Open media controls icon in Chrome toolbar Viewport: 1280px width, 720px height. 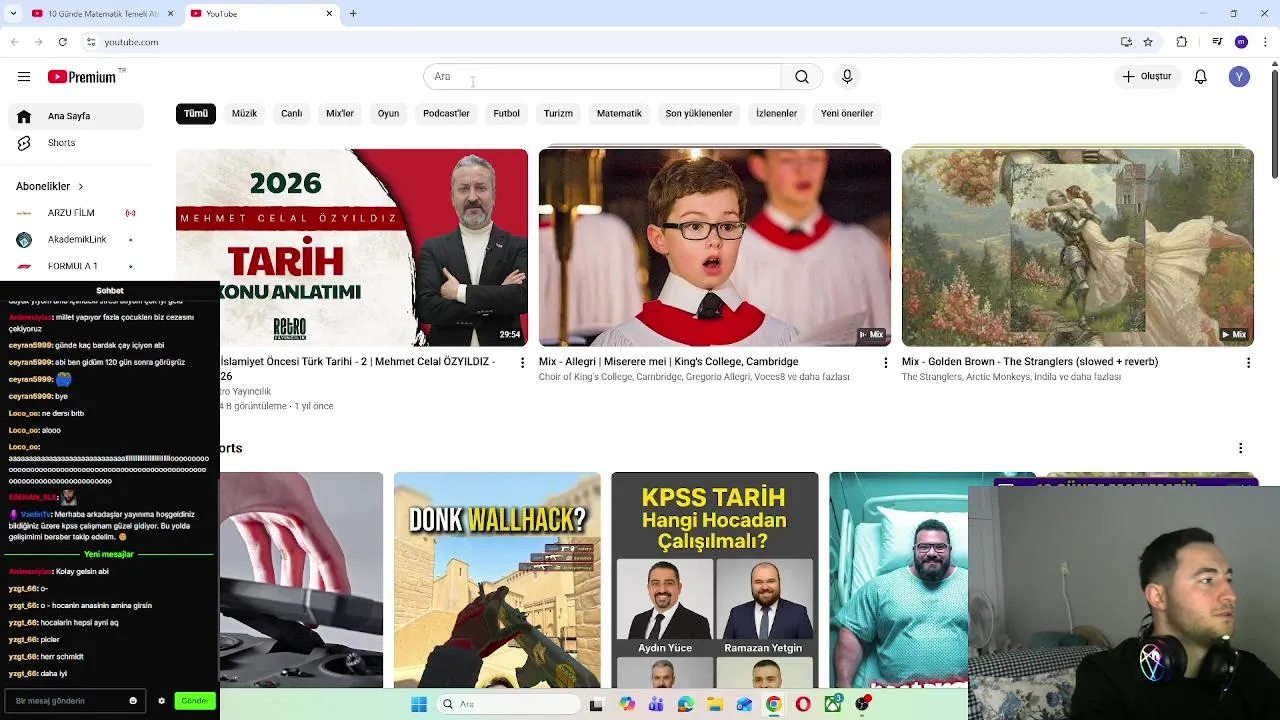[x=1217, y=42]
